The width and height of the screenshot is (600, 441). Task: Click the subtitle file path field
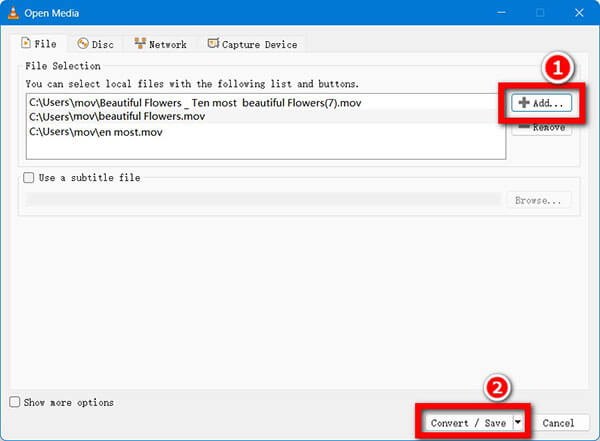point(263,199)
